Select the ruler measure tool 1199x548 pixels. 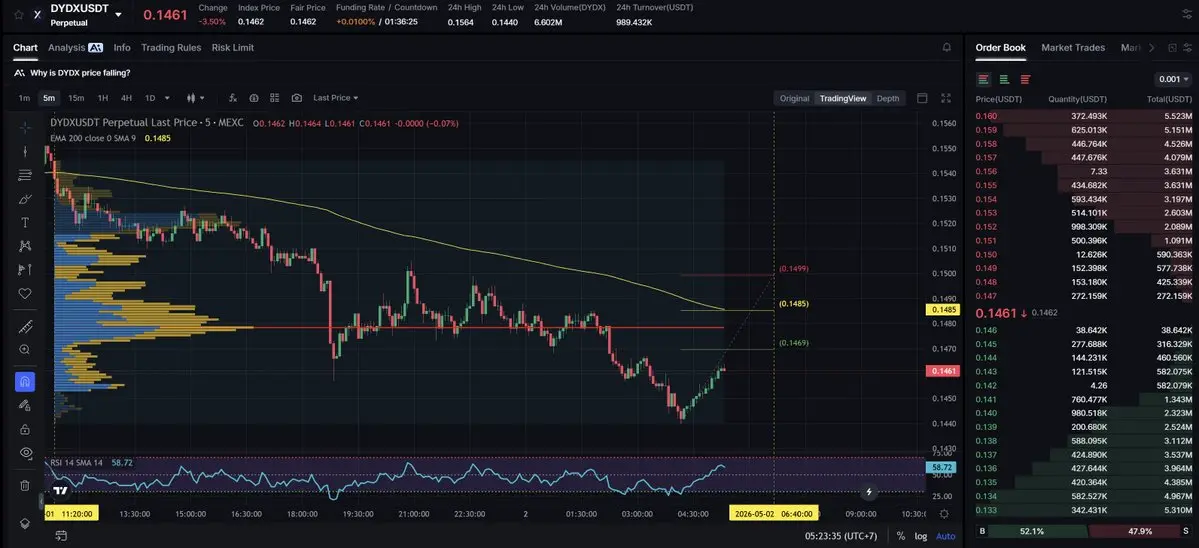tap(24, 326)
